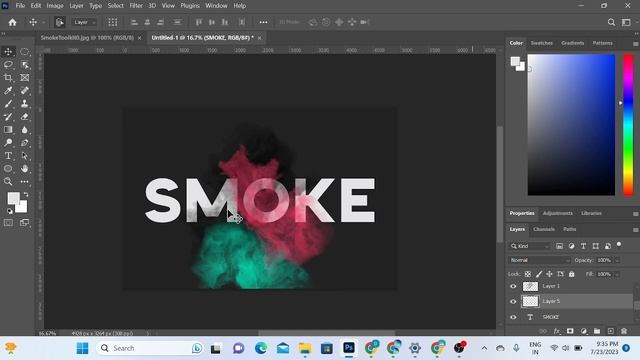Switch to the Swatches tab
The width and height of the screenshot is (640, 360).
[x=542, y=43]
